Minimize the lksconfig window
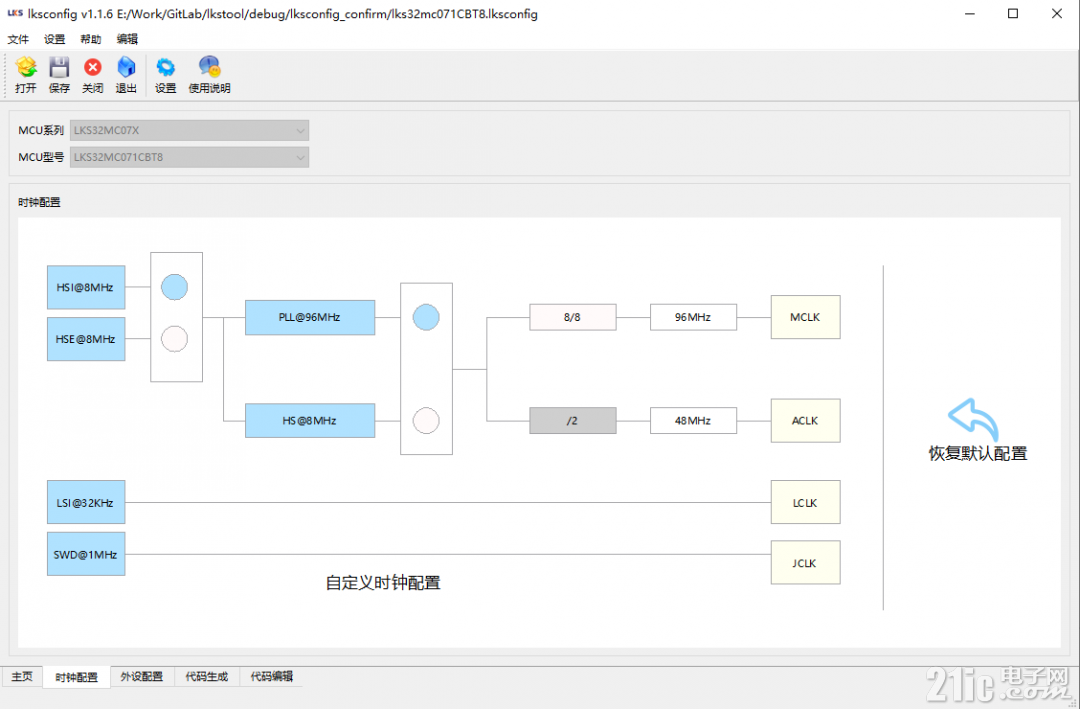 [969, 14]
